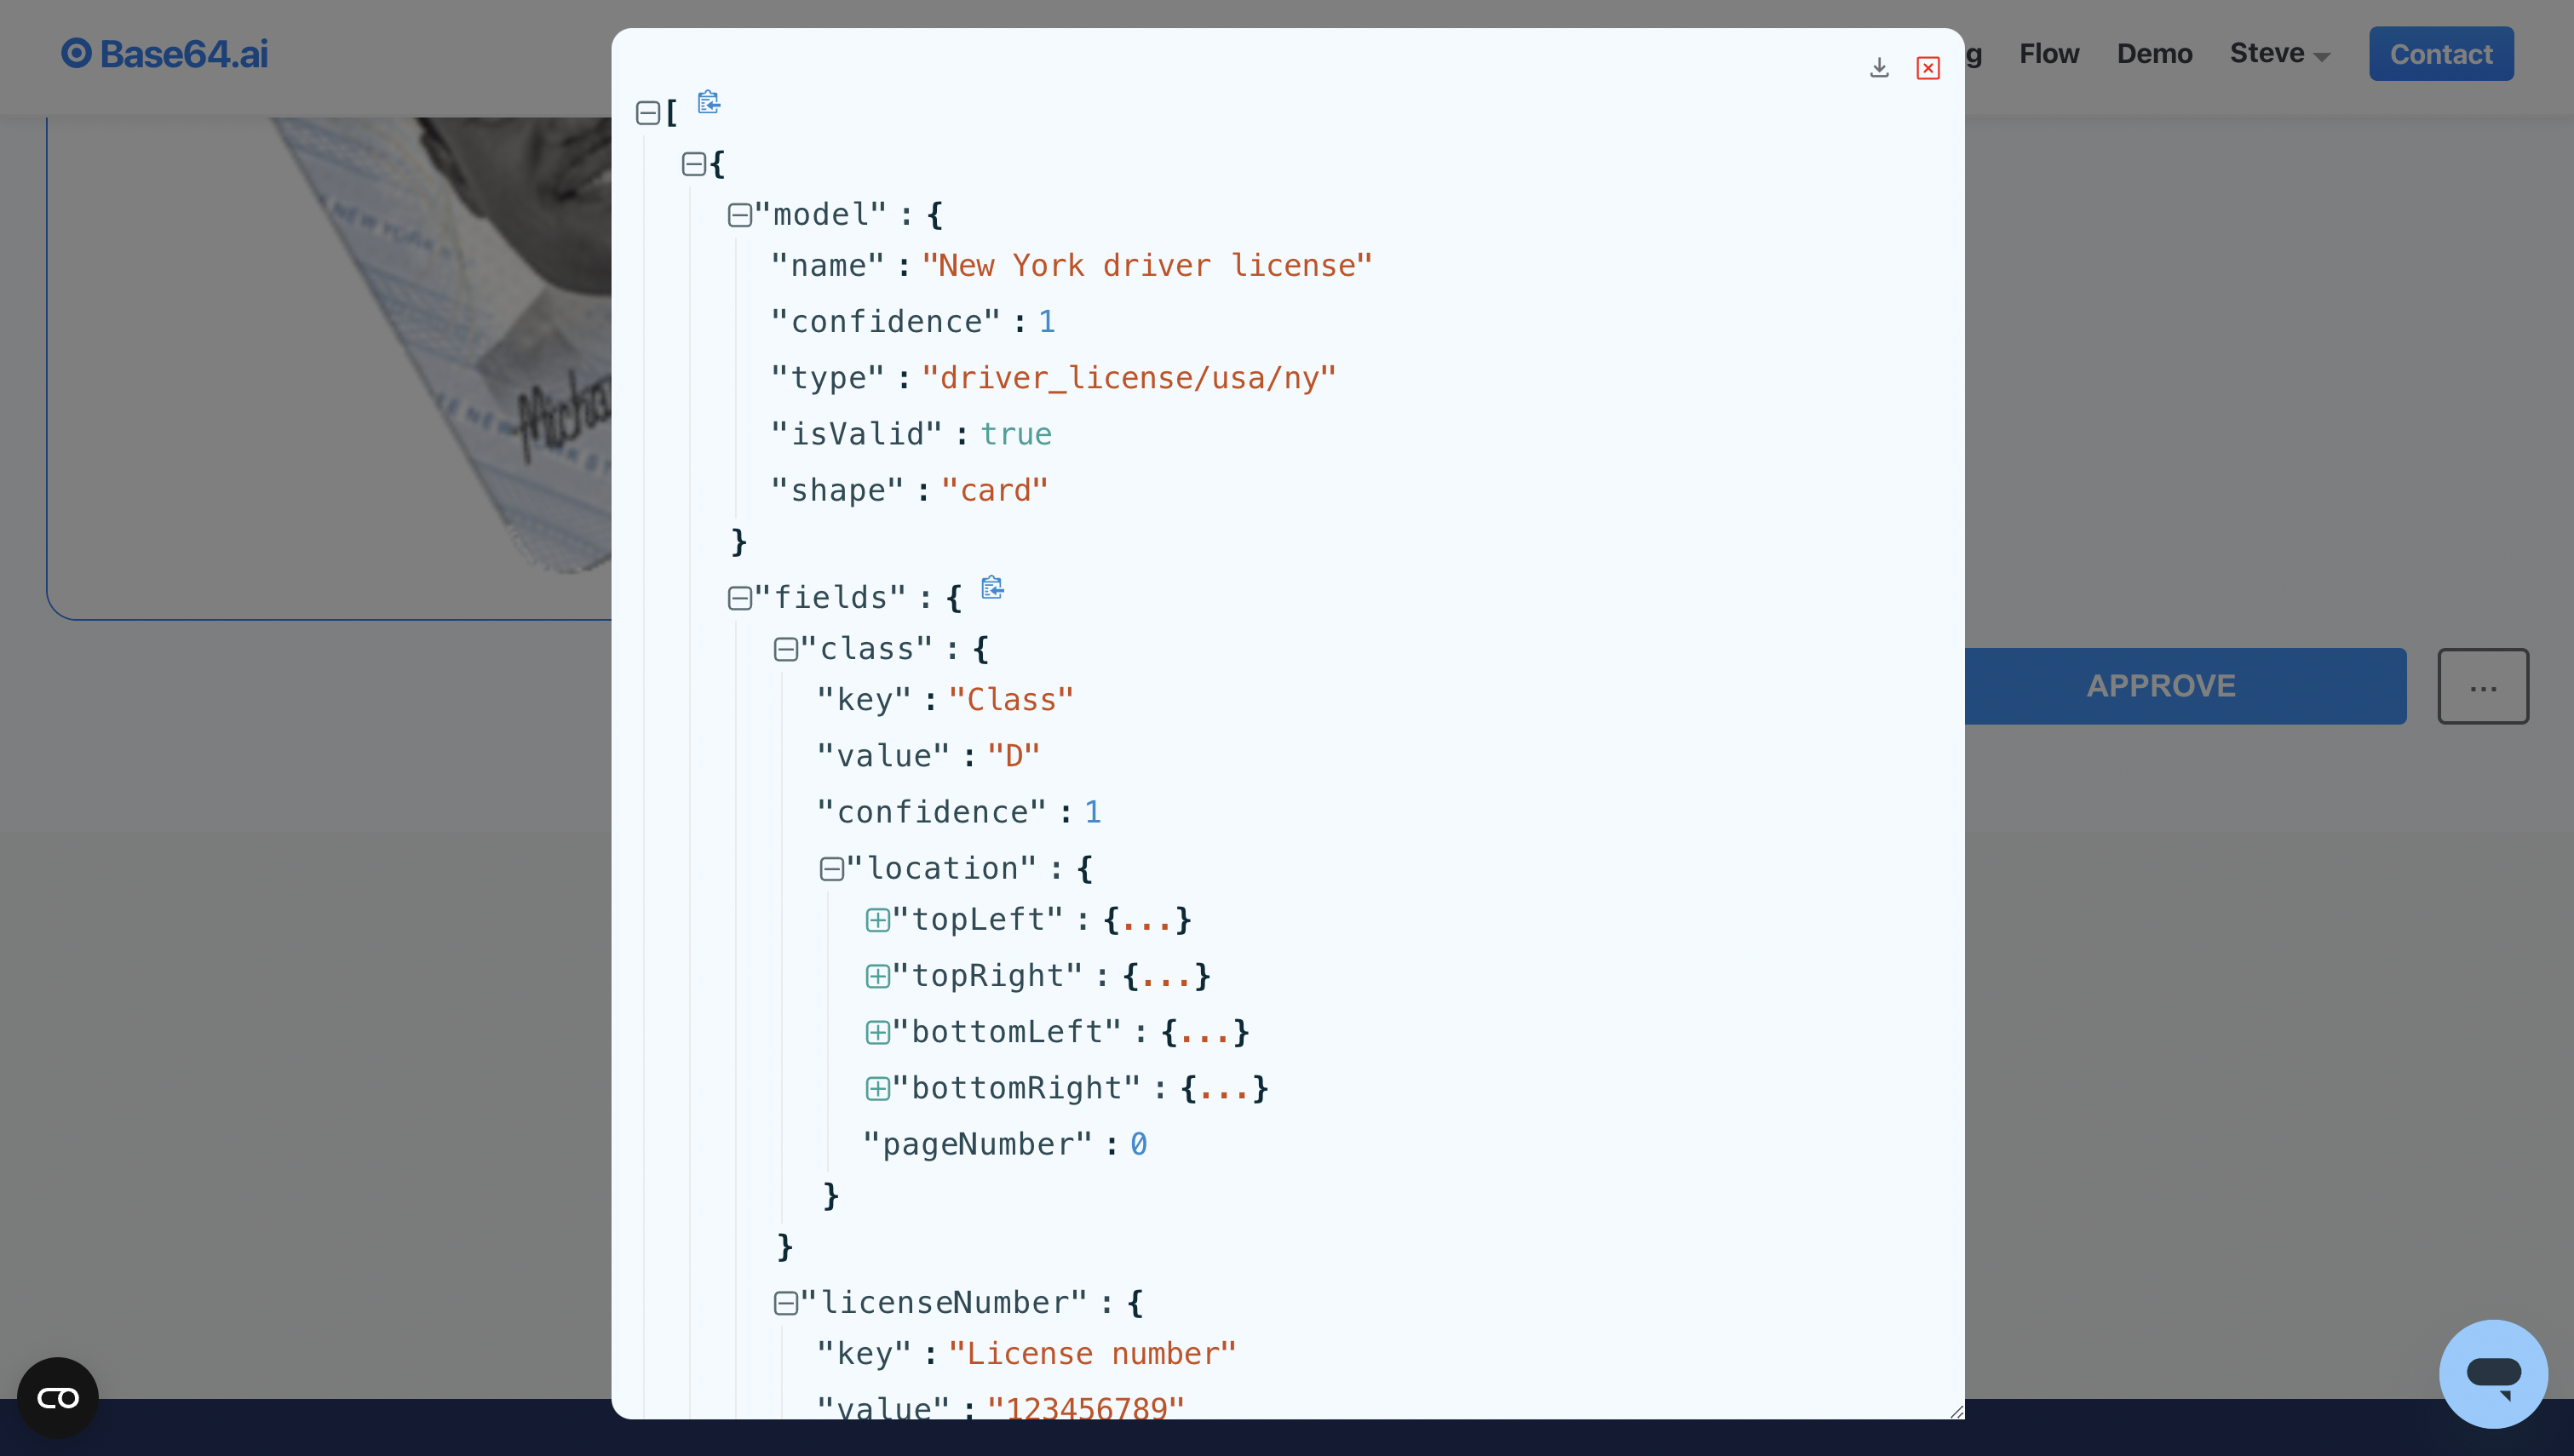Expand the topLeft location node
This screenshot has width=2574, height=1456.
click(x=878, y=920)
